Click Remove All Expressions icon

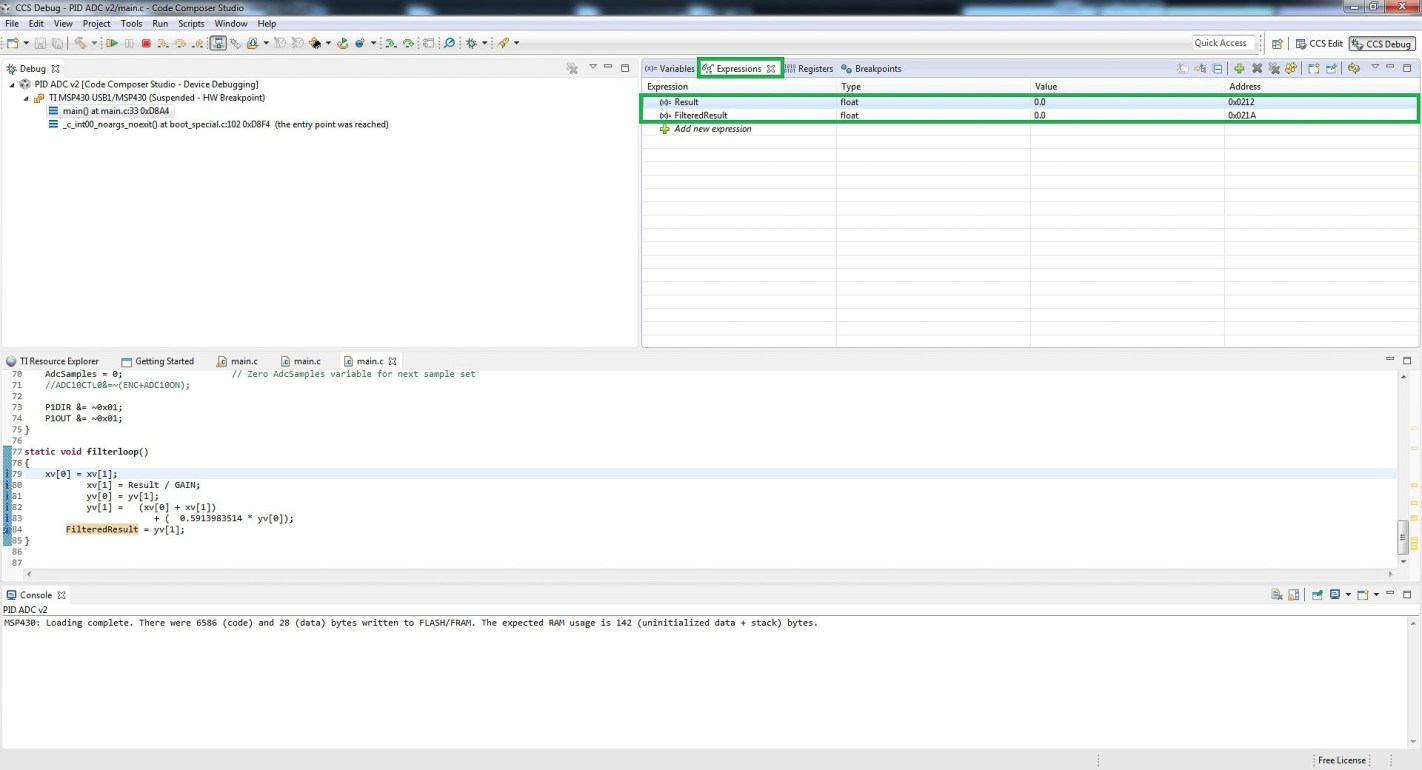[x=1273, y=68]
